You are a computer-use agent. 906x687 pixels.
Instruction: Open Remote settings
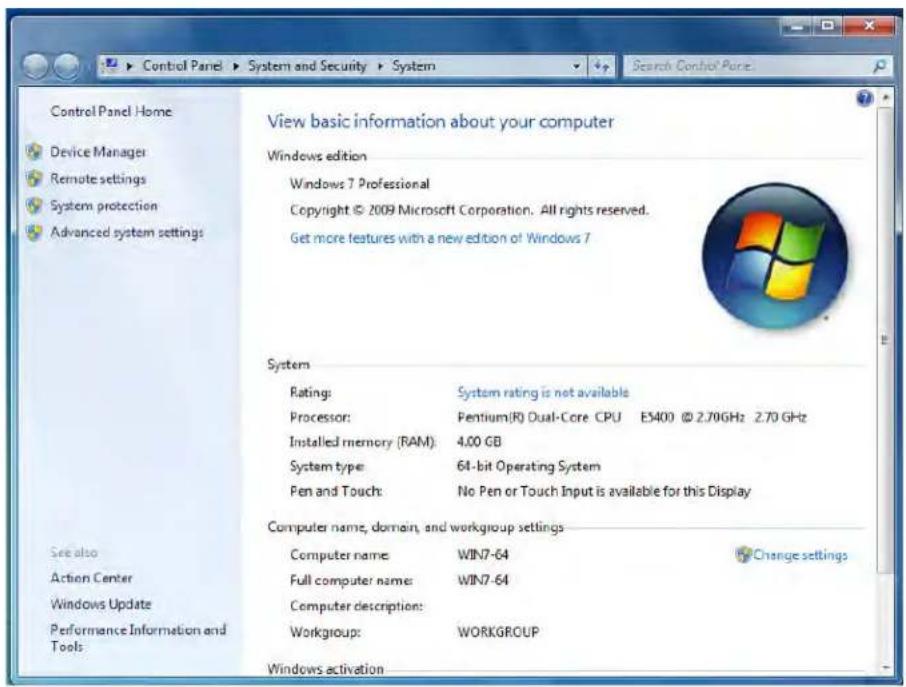(x=98, y=179)
